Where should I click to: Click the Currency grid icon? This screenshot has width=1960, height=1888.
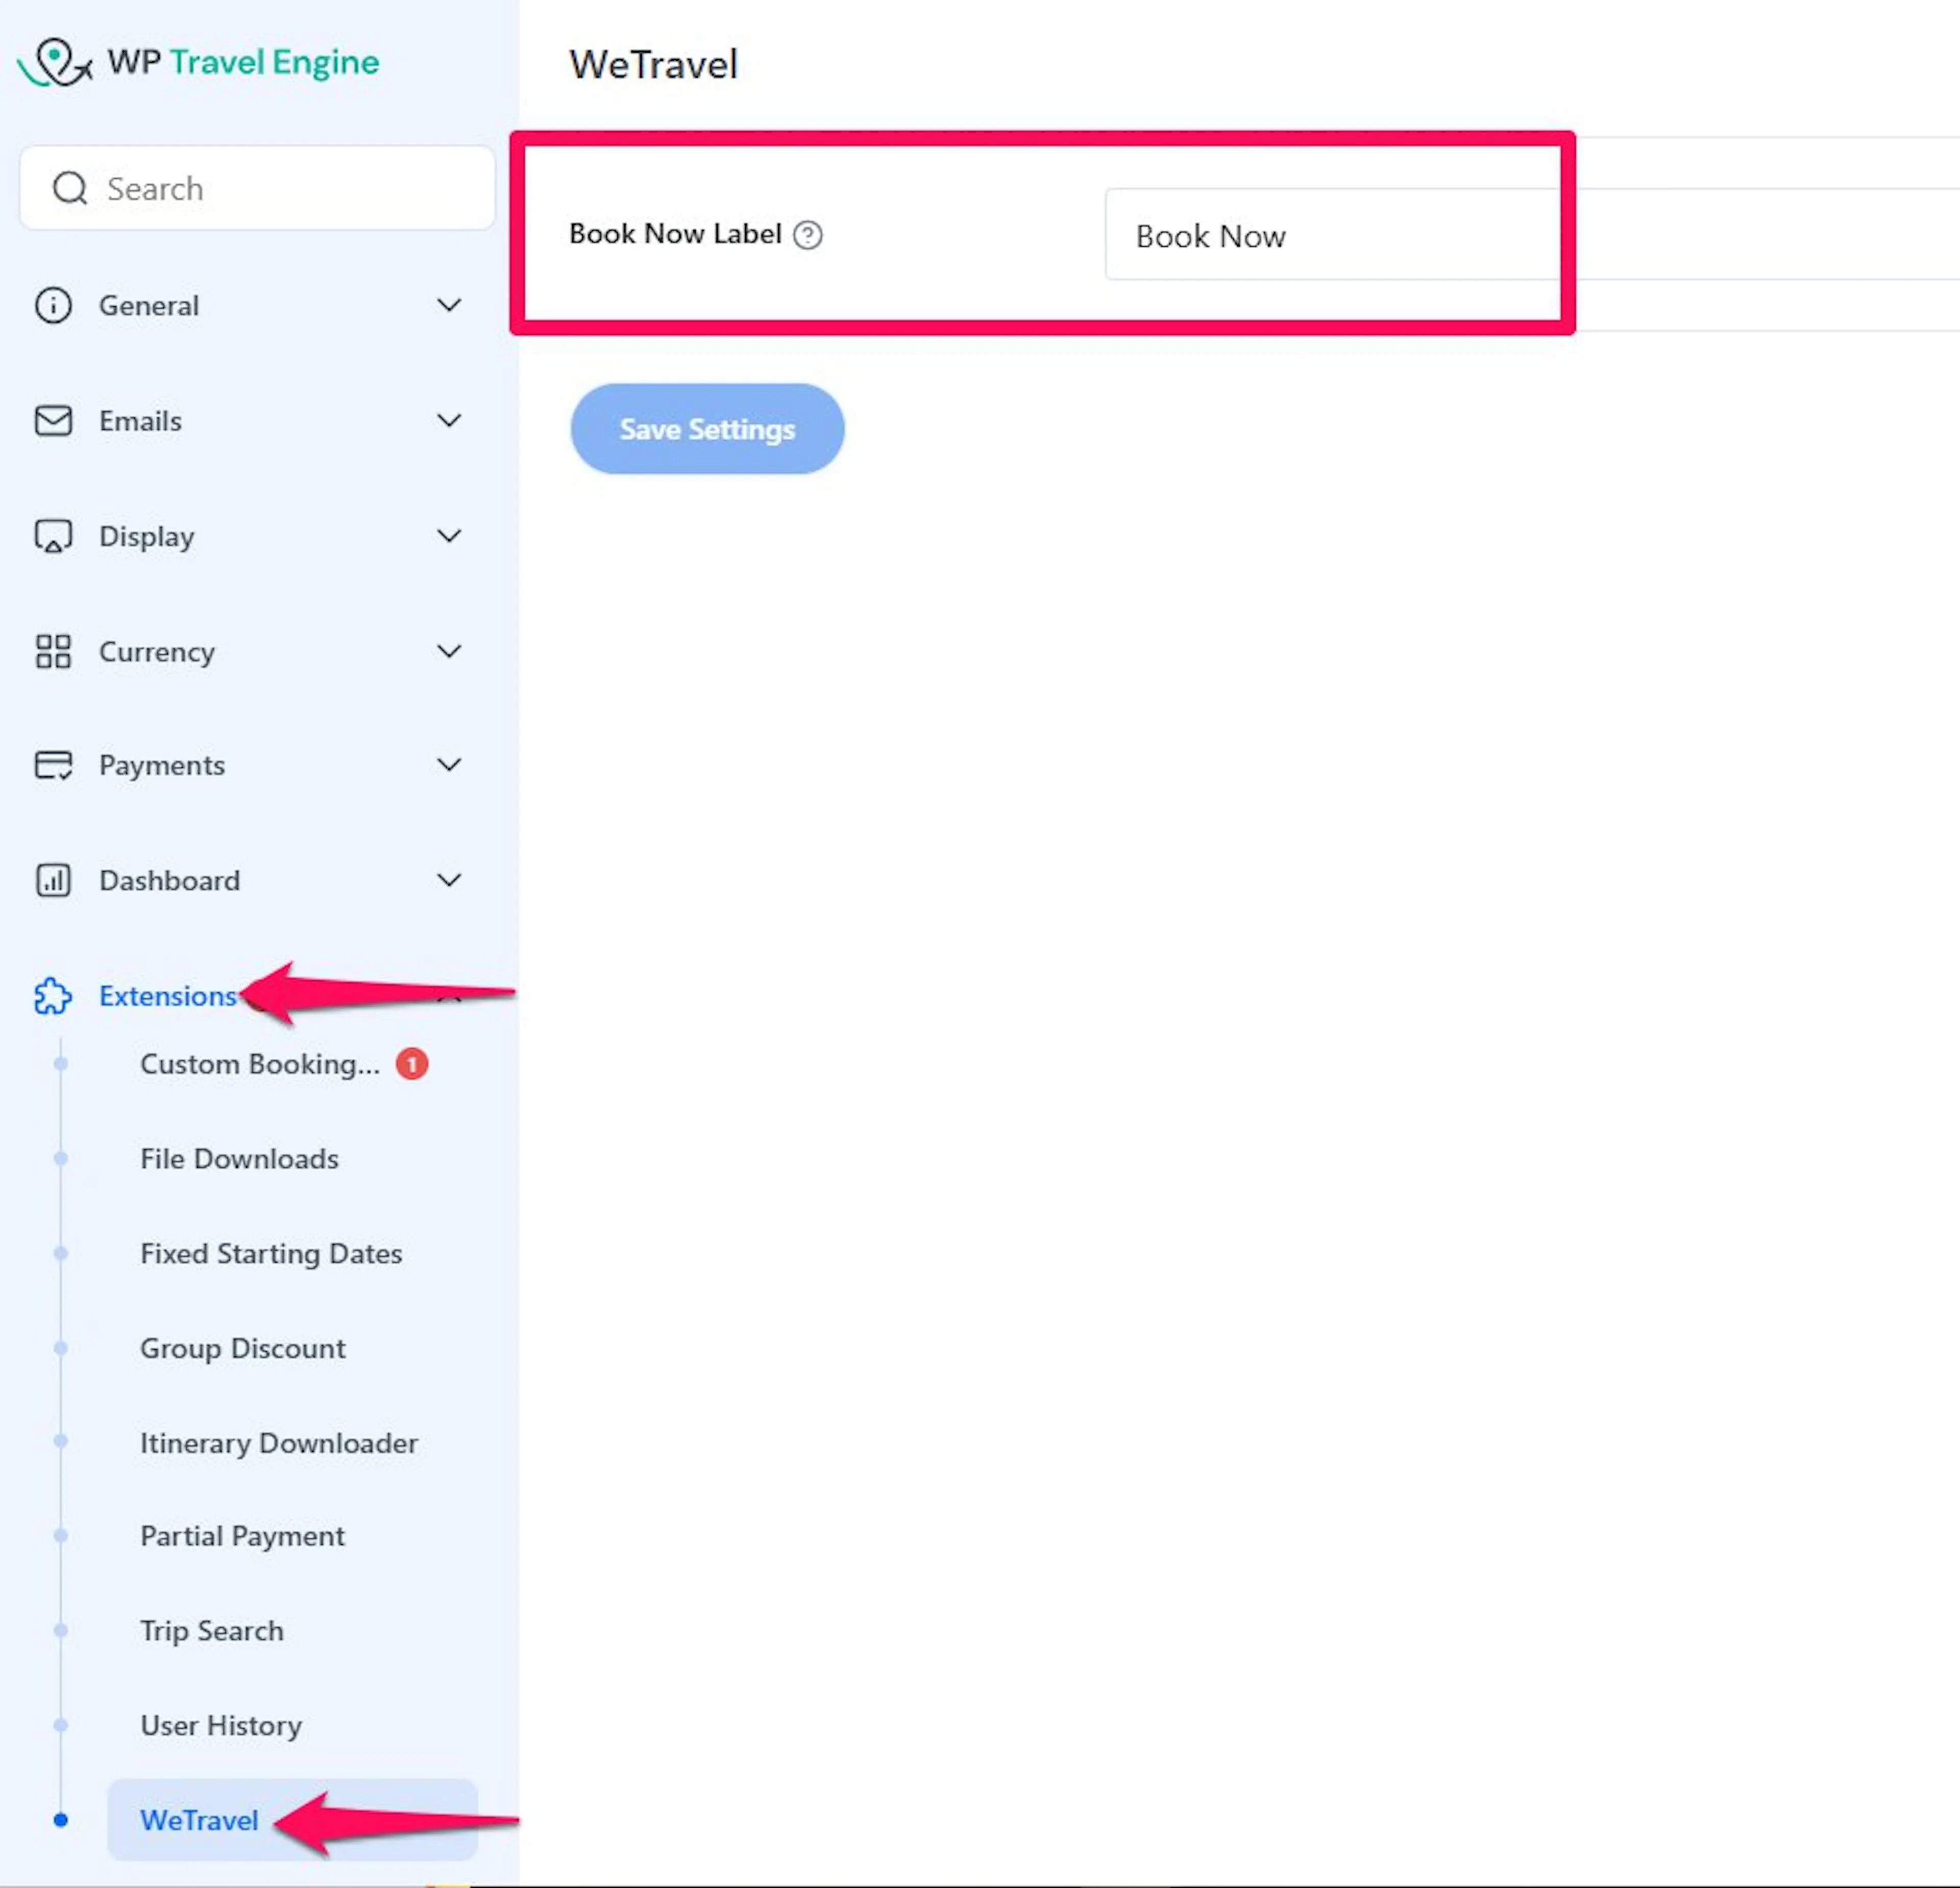tap(53, 651)
